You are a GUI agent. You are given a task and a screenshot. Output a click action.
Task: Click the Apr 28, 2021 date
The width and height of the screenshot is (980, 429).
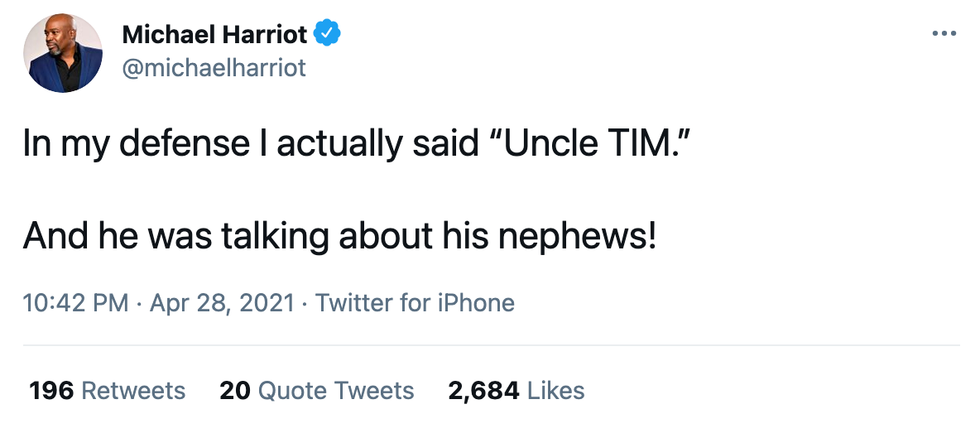222,303
